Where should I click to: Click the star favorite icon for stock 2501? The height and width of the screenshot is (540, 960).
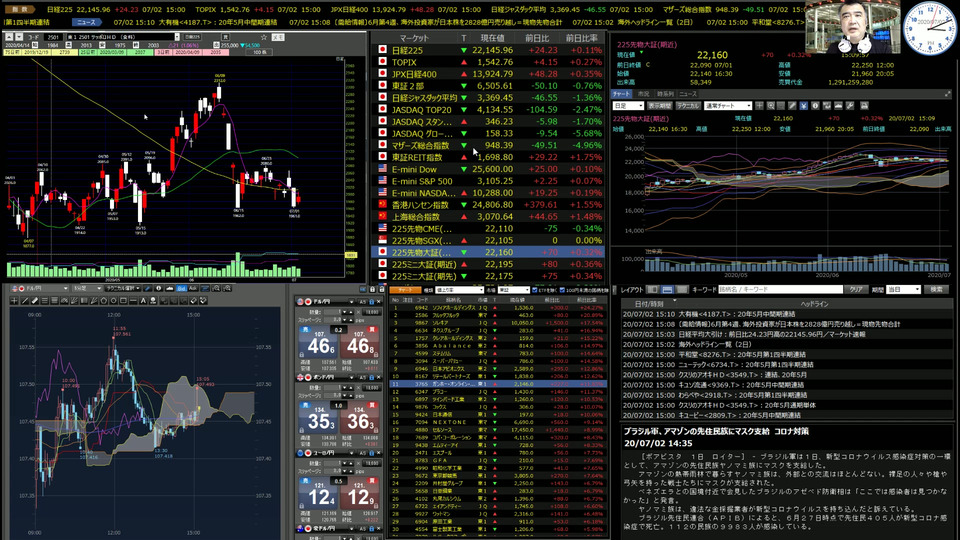click(x=264, y=37)
